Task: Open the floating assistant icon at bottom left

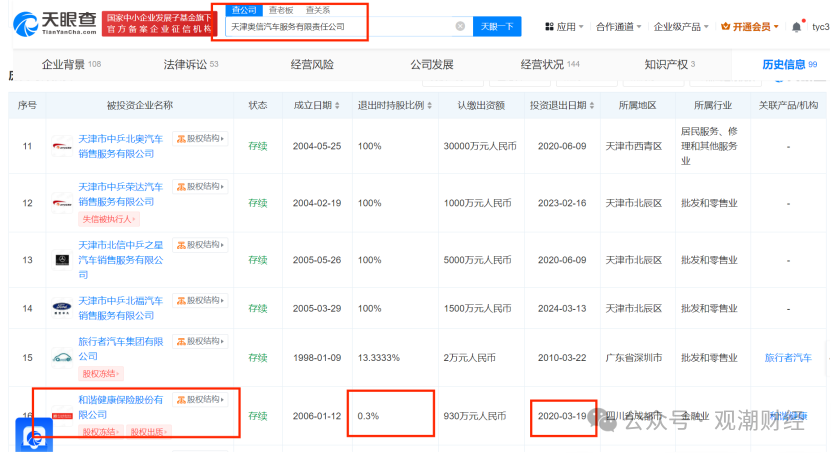Action: click(x=34, y=435)
